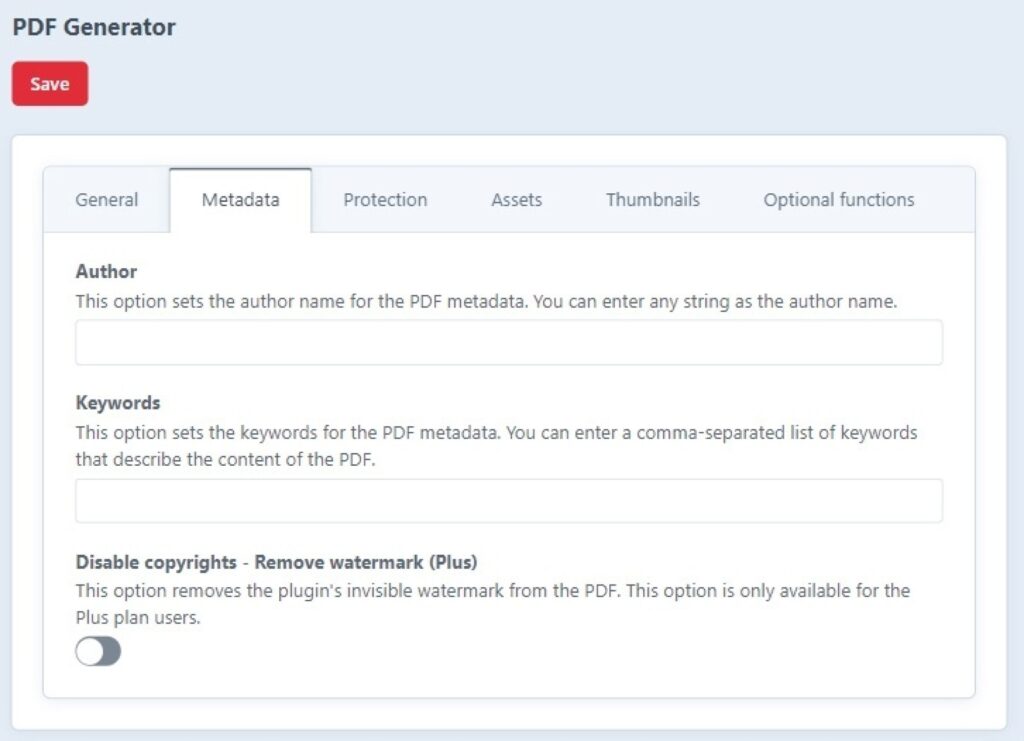This screenshot has height=741, width=1024.
Task: View the Thumbnails tab
Action: [653, 200]
